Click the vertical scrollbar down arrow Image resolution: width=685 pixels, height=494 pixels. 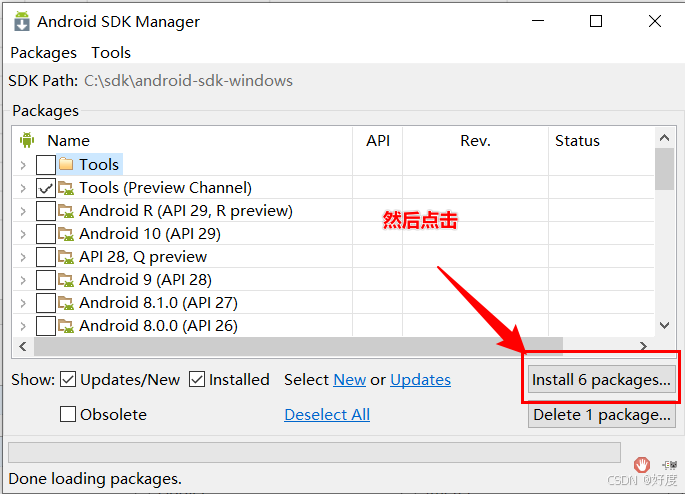(664, 325)
